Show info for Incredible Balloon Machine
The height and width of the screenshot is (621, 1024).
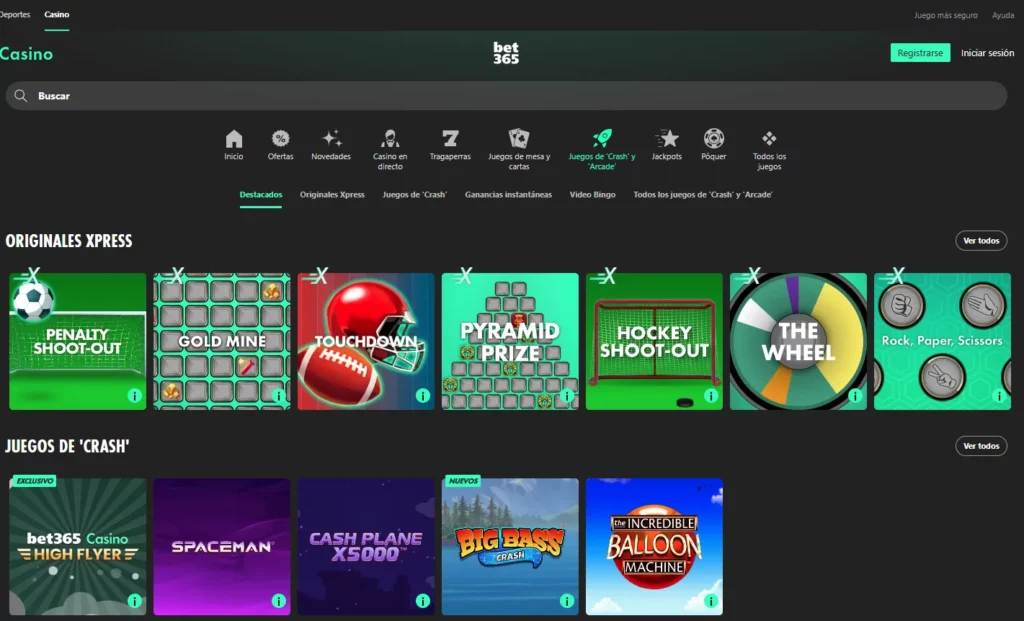(711, 601)
